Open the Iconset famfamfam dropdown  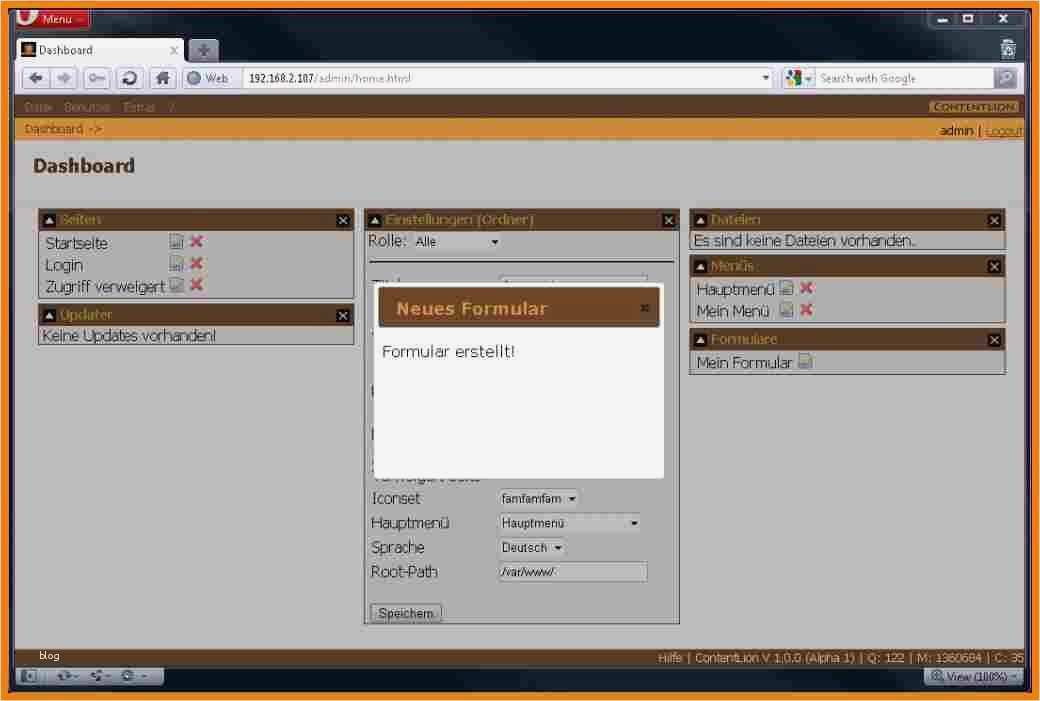[x=538, y=499]
